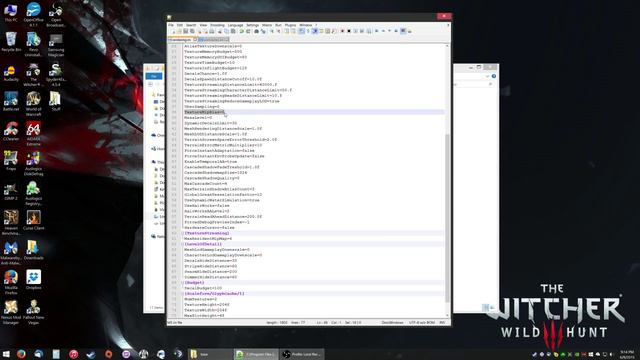
Task: Select the Dropbox desktop shortcut
Action: [33, 280]
